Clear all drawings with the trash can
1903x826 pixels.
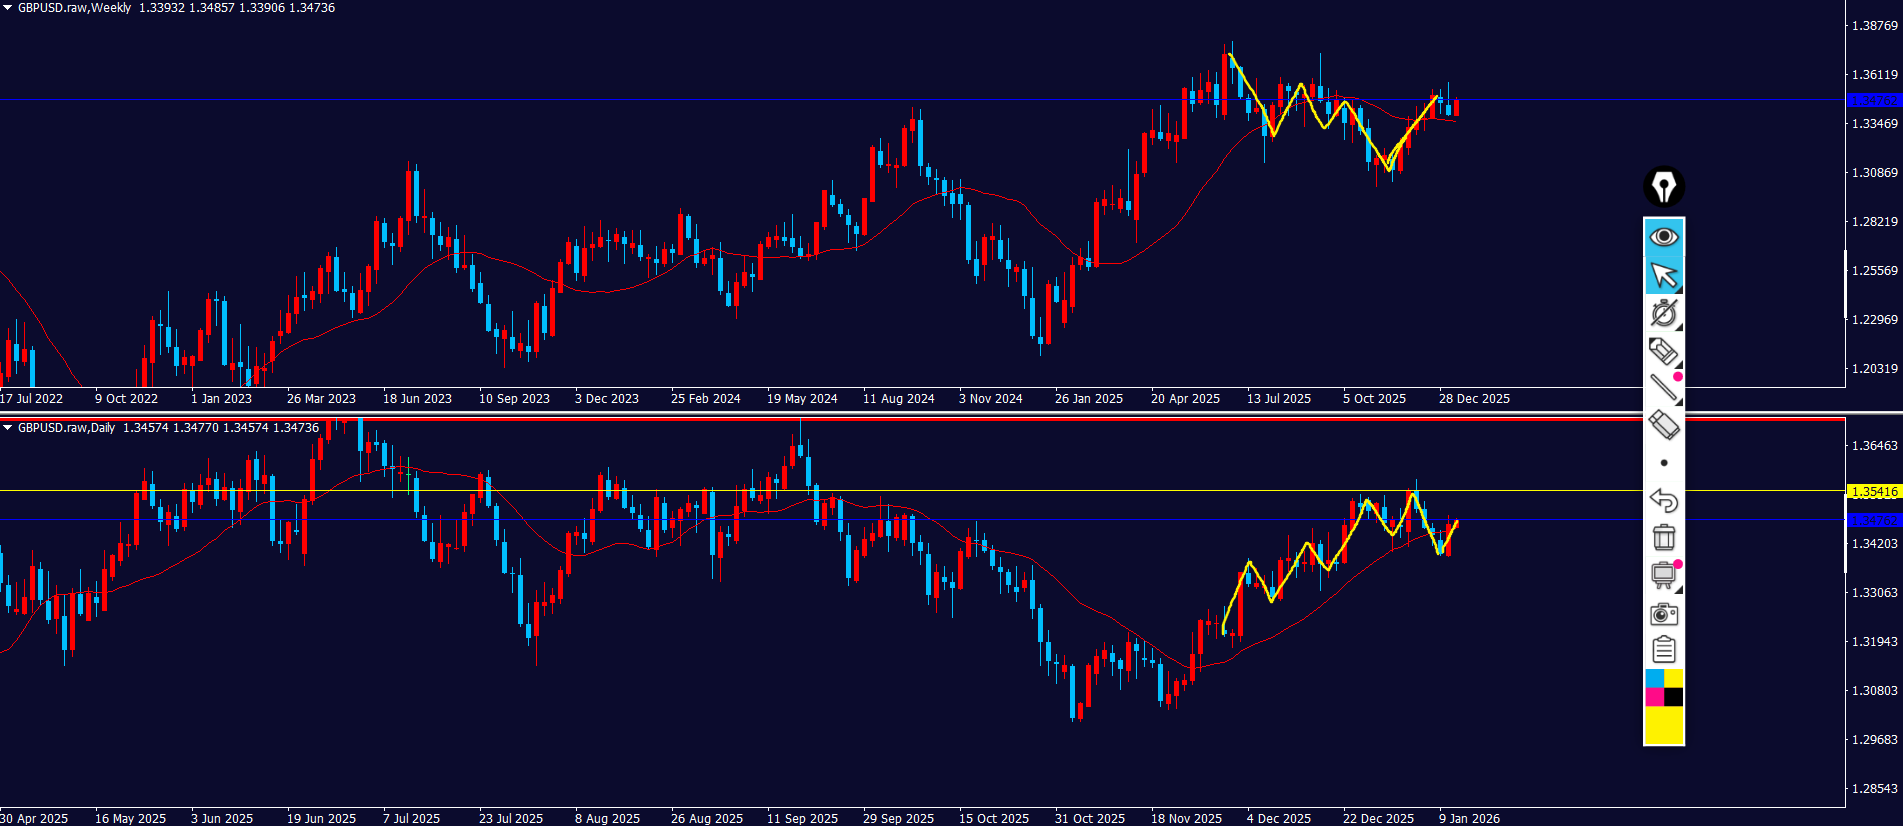coord(1663,538)
